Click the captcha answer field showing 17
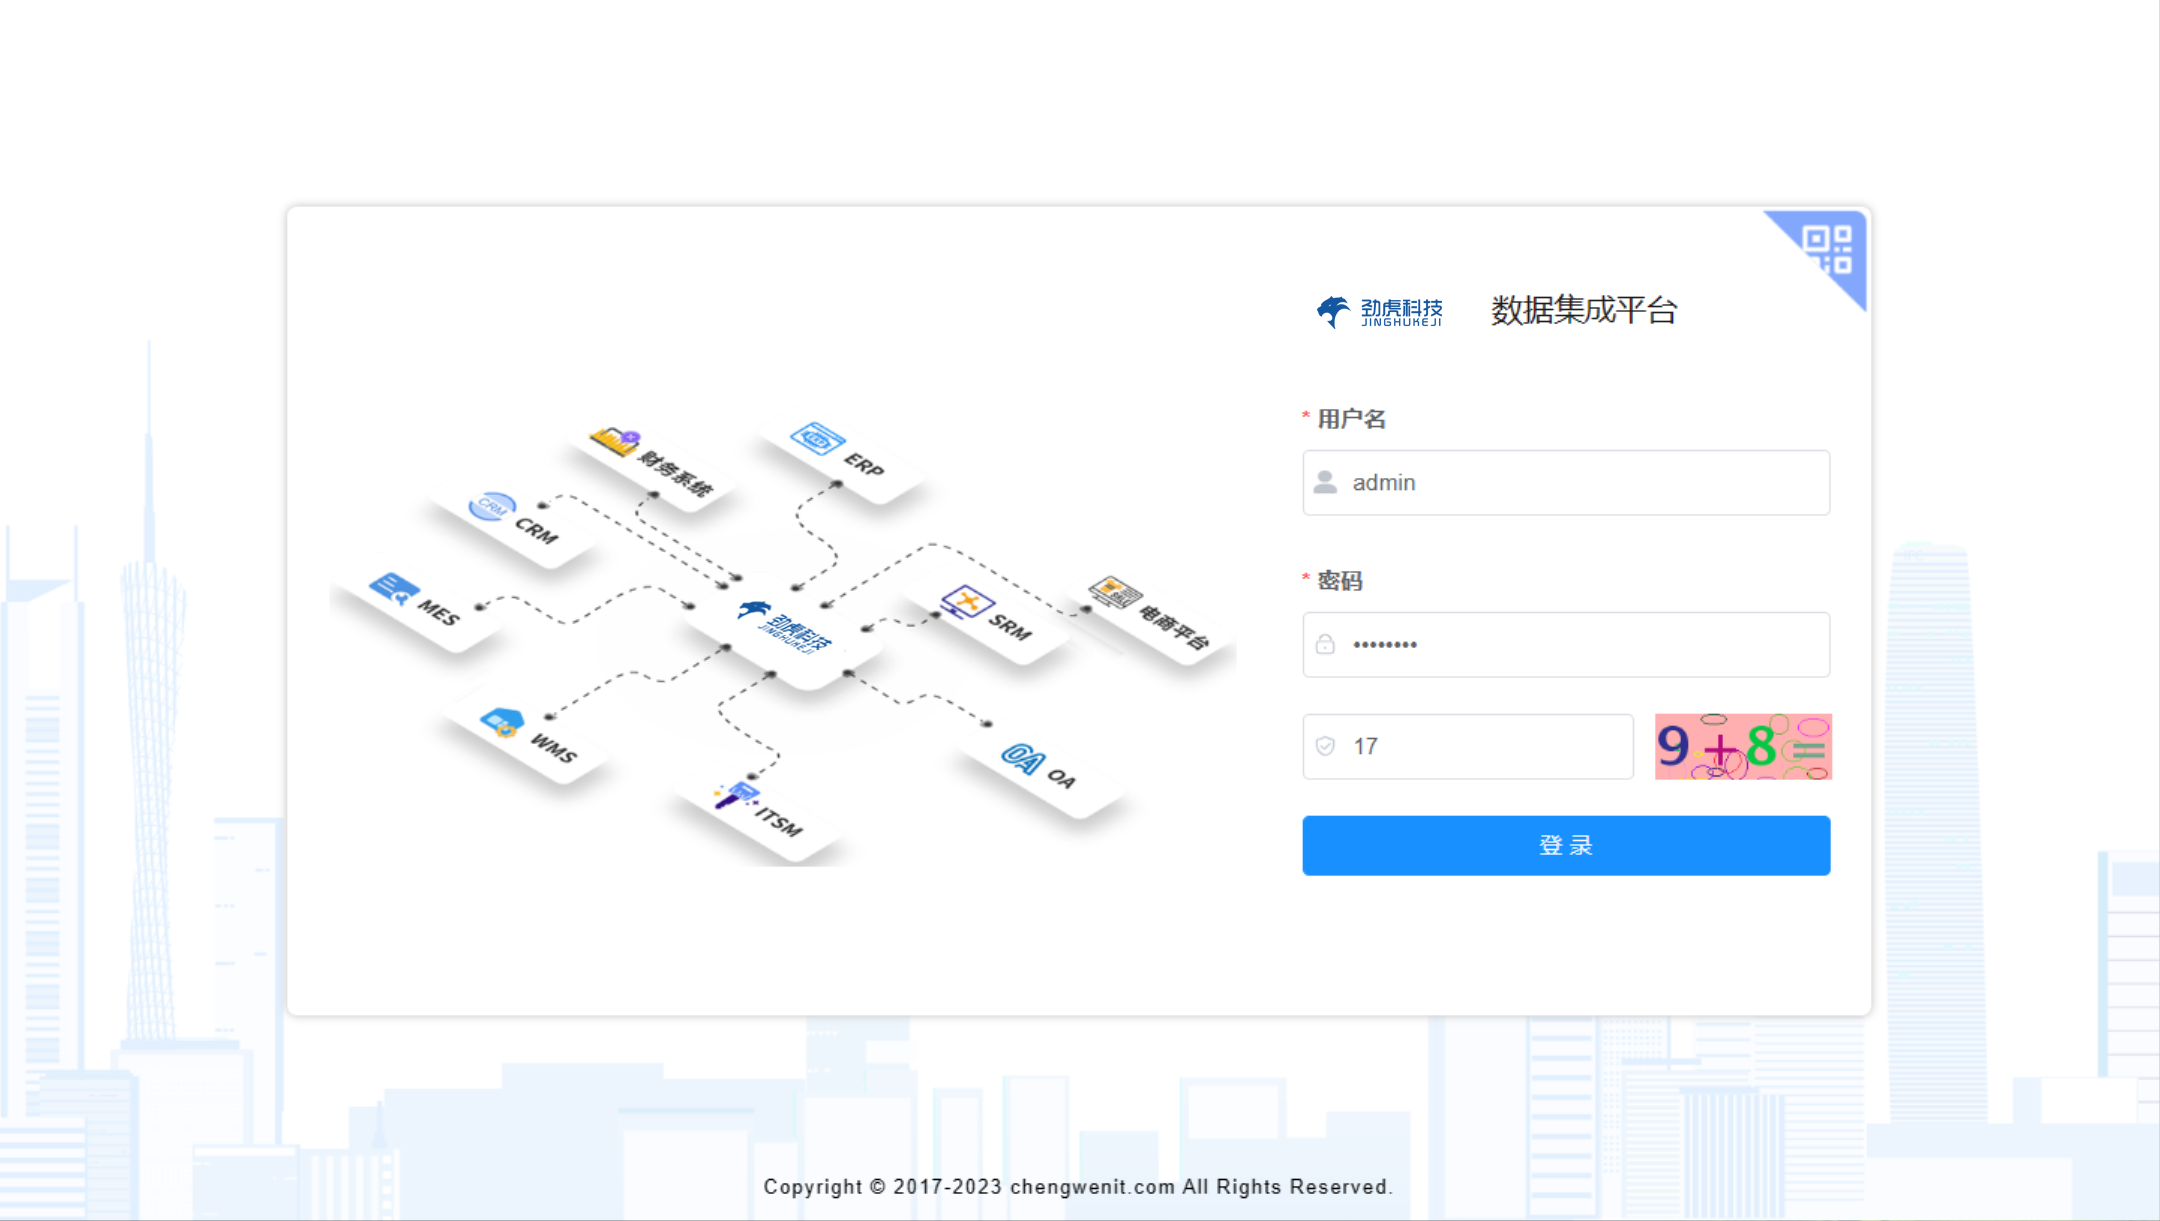2160x1221 pixels. (x=1467, y=746)
